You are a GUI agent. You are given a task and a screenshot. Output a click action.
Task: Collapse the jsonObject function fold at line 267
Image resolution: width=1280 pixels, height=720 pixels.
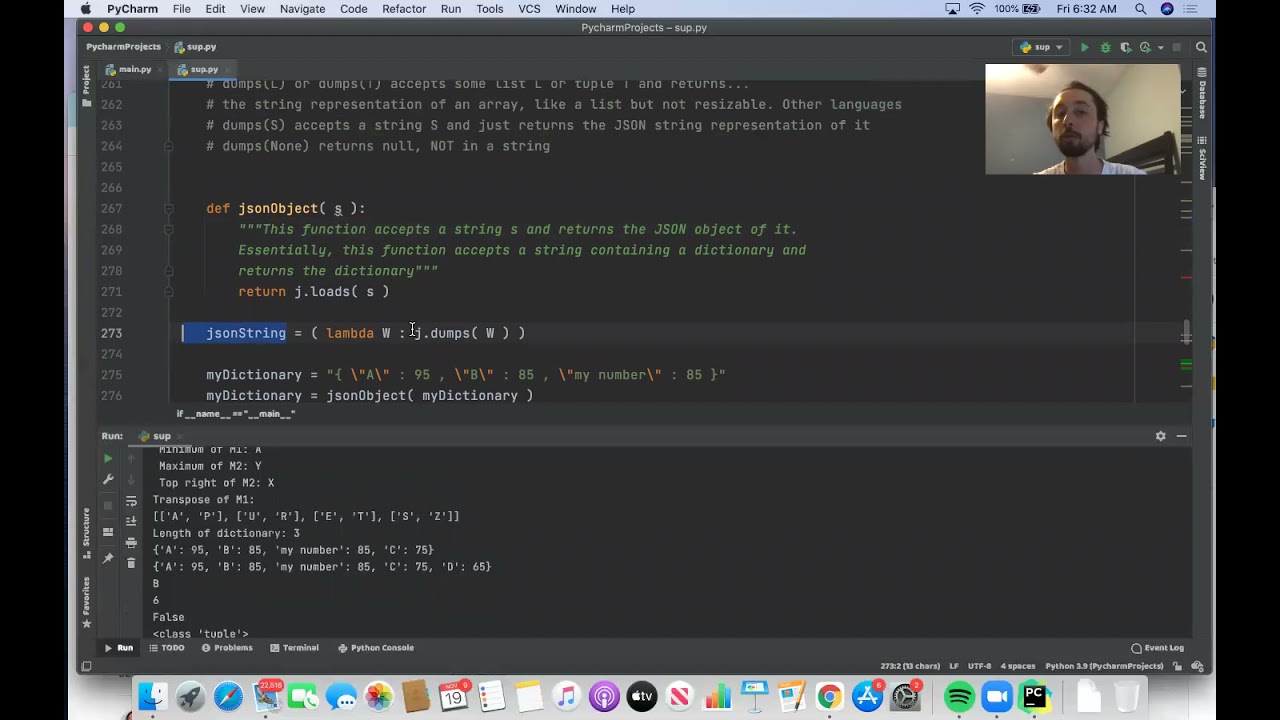point(168,208)
